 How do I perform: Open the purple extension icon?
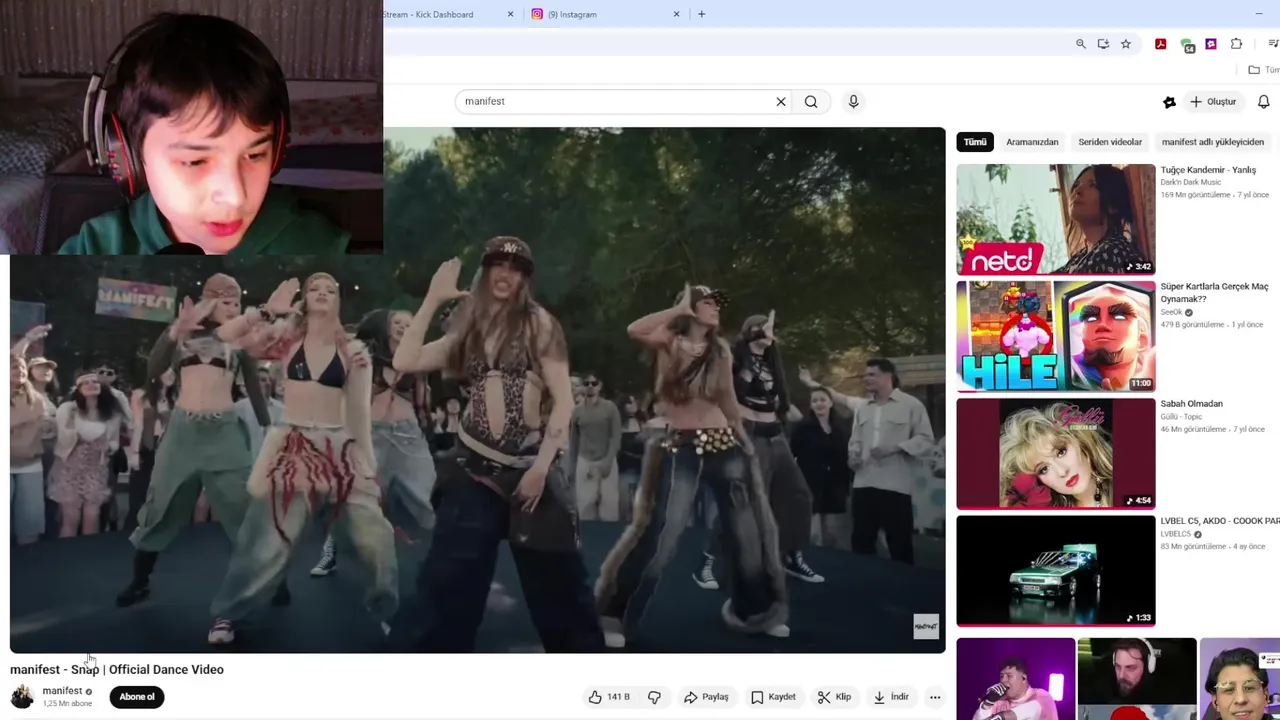click(x=1211, y=44)
